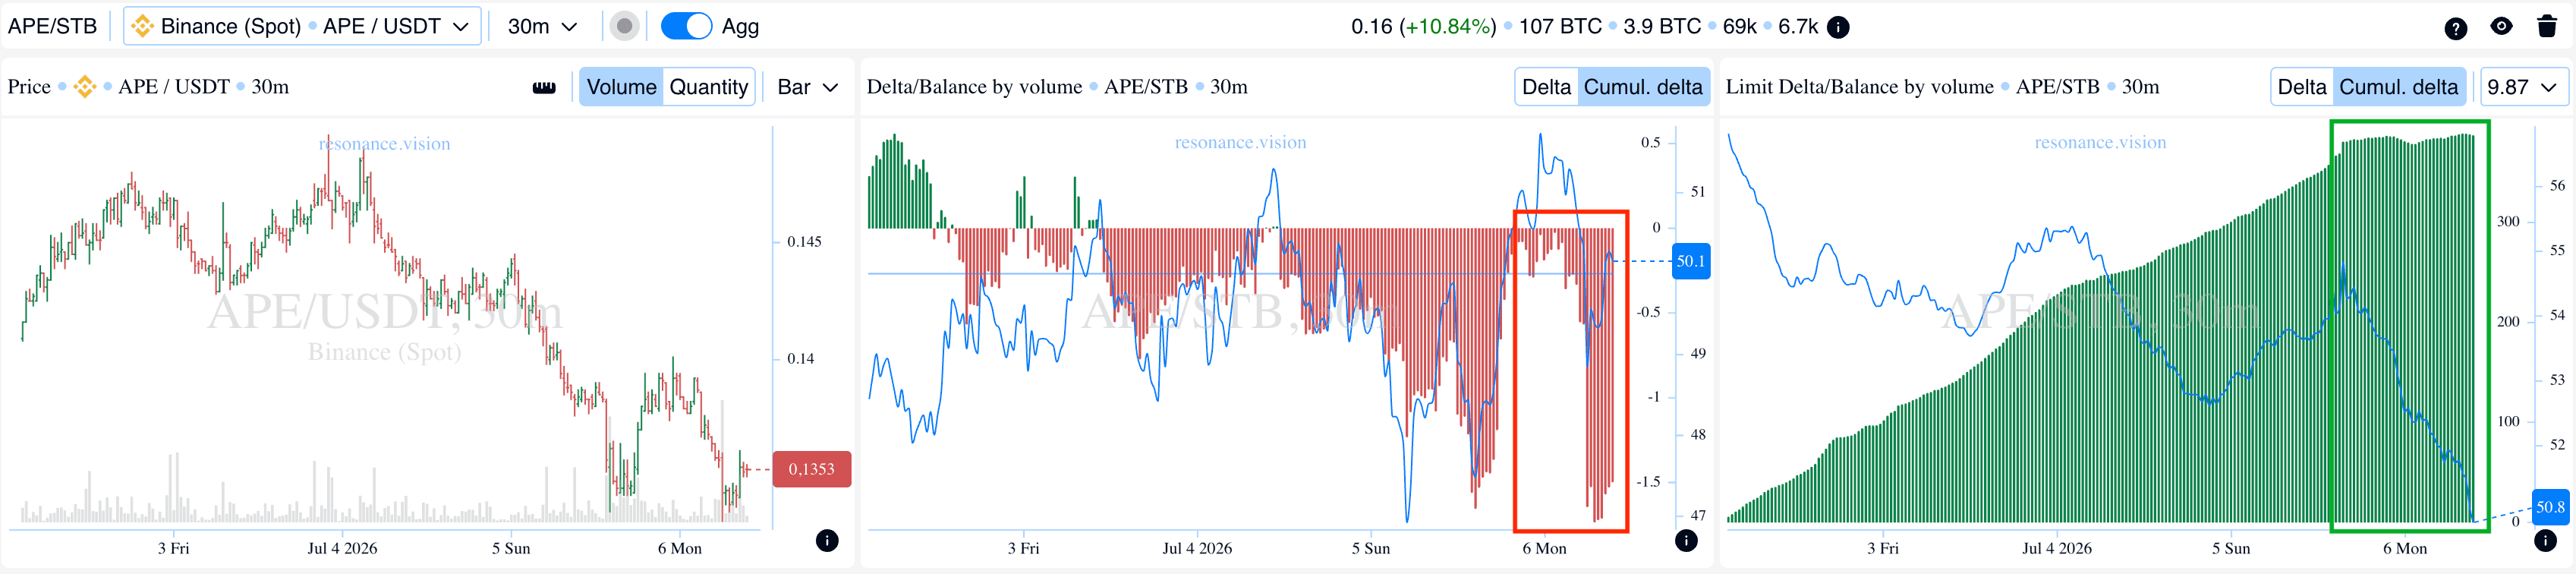Click the 0,1353 price label on axis
2576x574 pixels.
pos(811,469)
